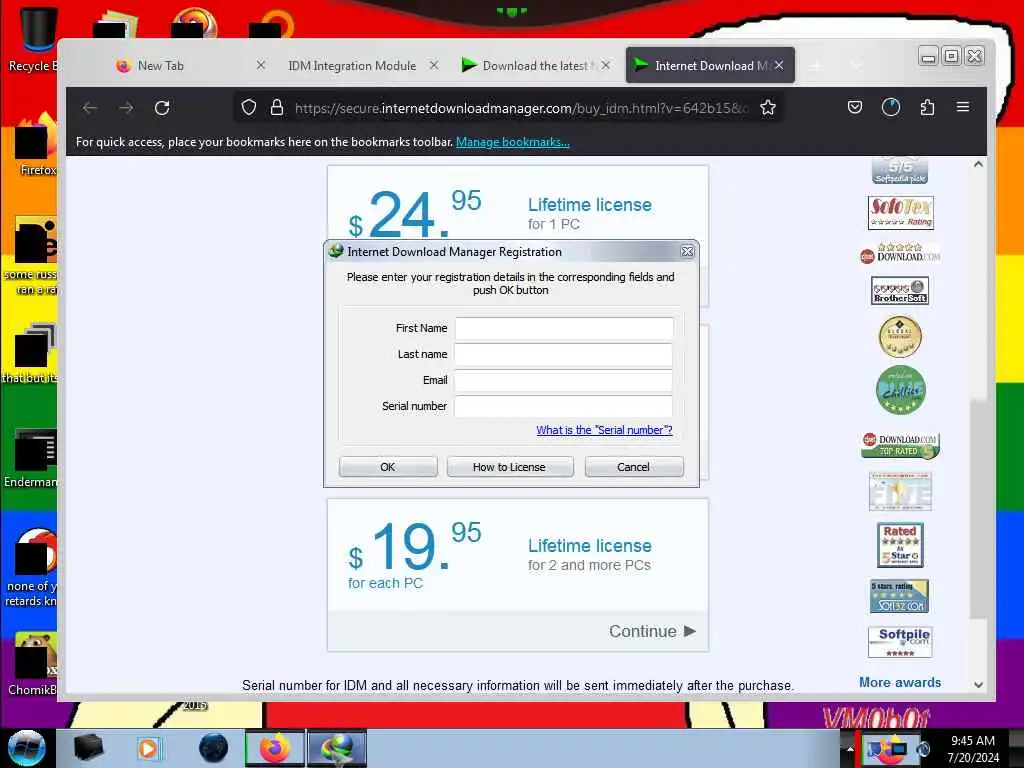Viewport: 1024px width, 768px height.
Task: Close the IDM Registration dialog with the X
Action: click(687, 251)
